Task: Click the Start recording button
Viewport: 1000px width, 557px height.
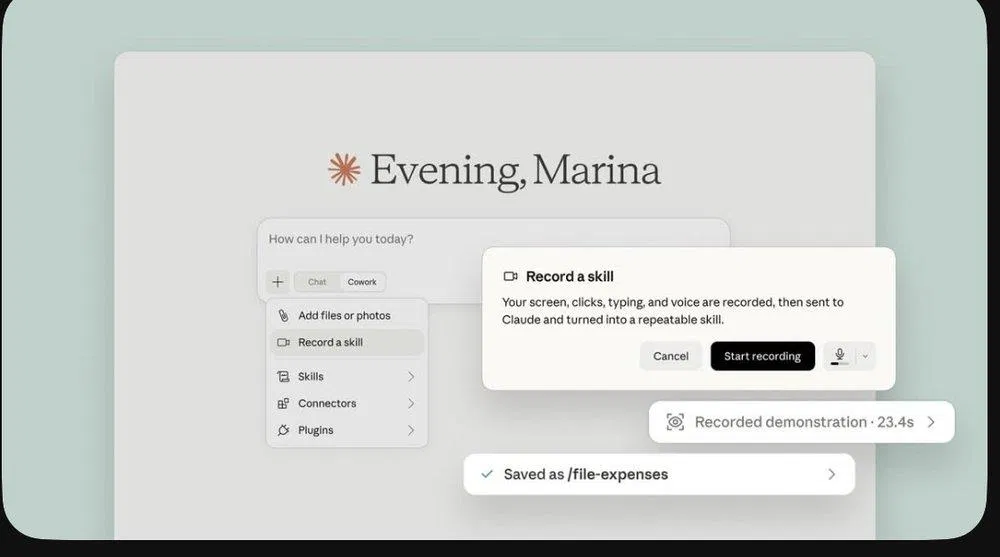Action: click(762, 356)
